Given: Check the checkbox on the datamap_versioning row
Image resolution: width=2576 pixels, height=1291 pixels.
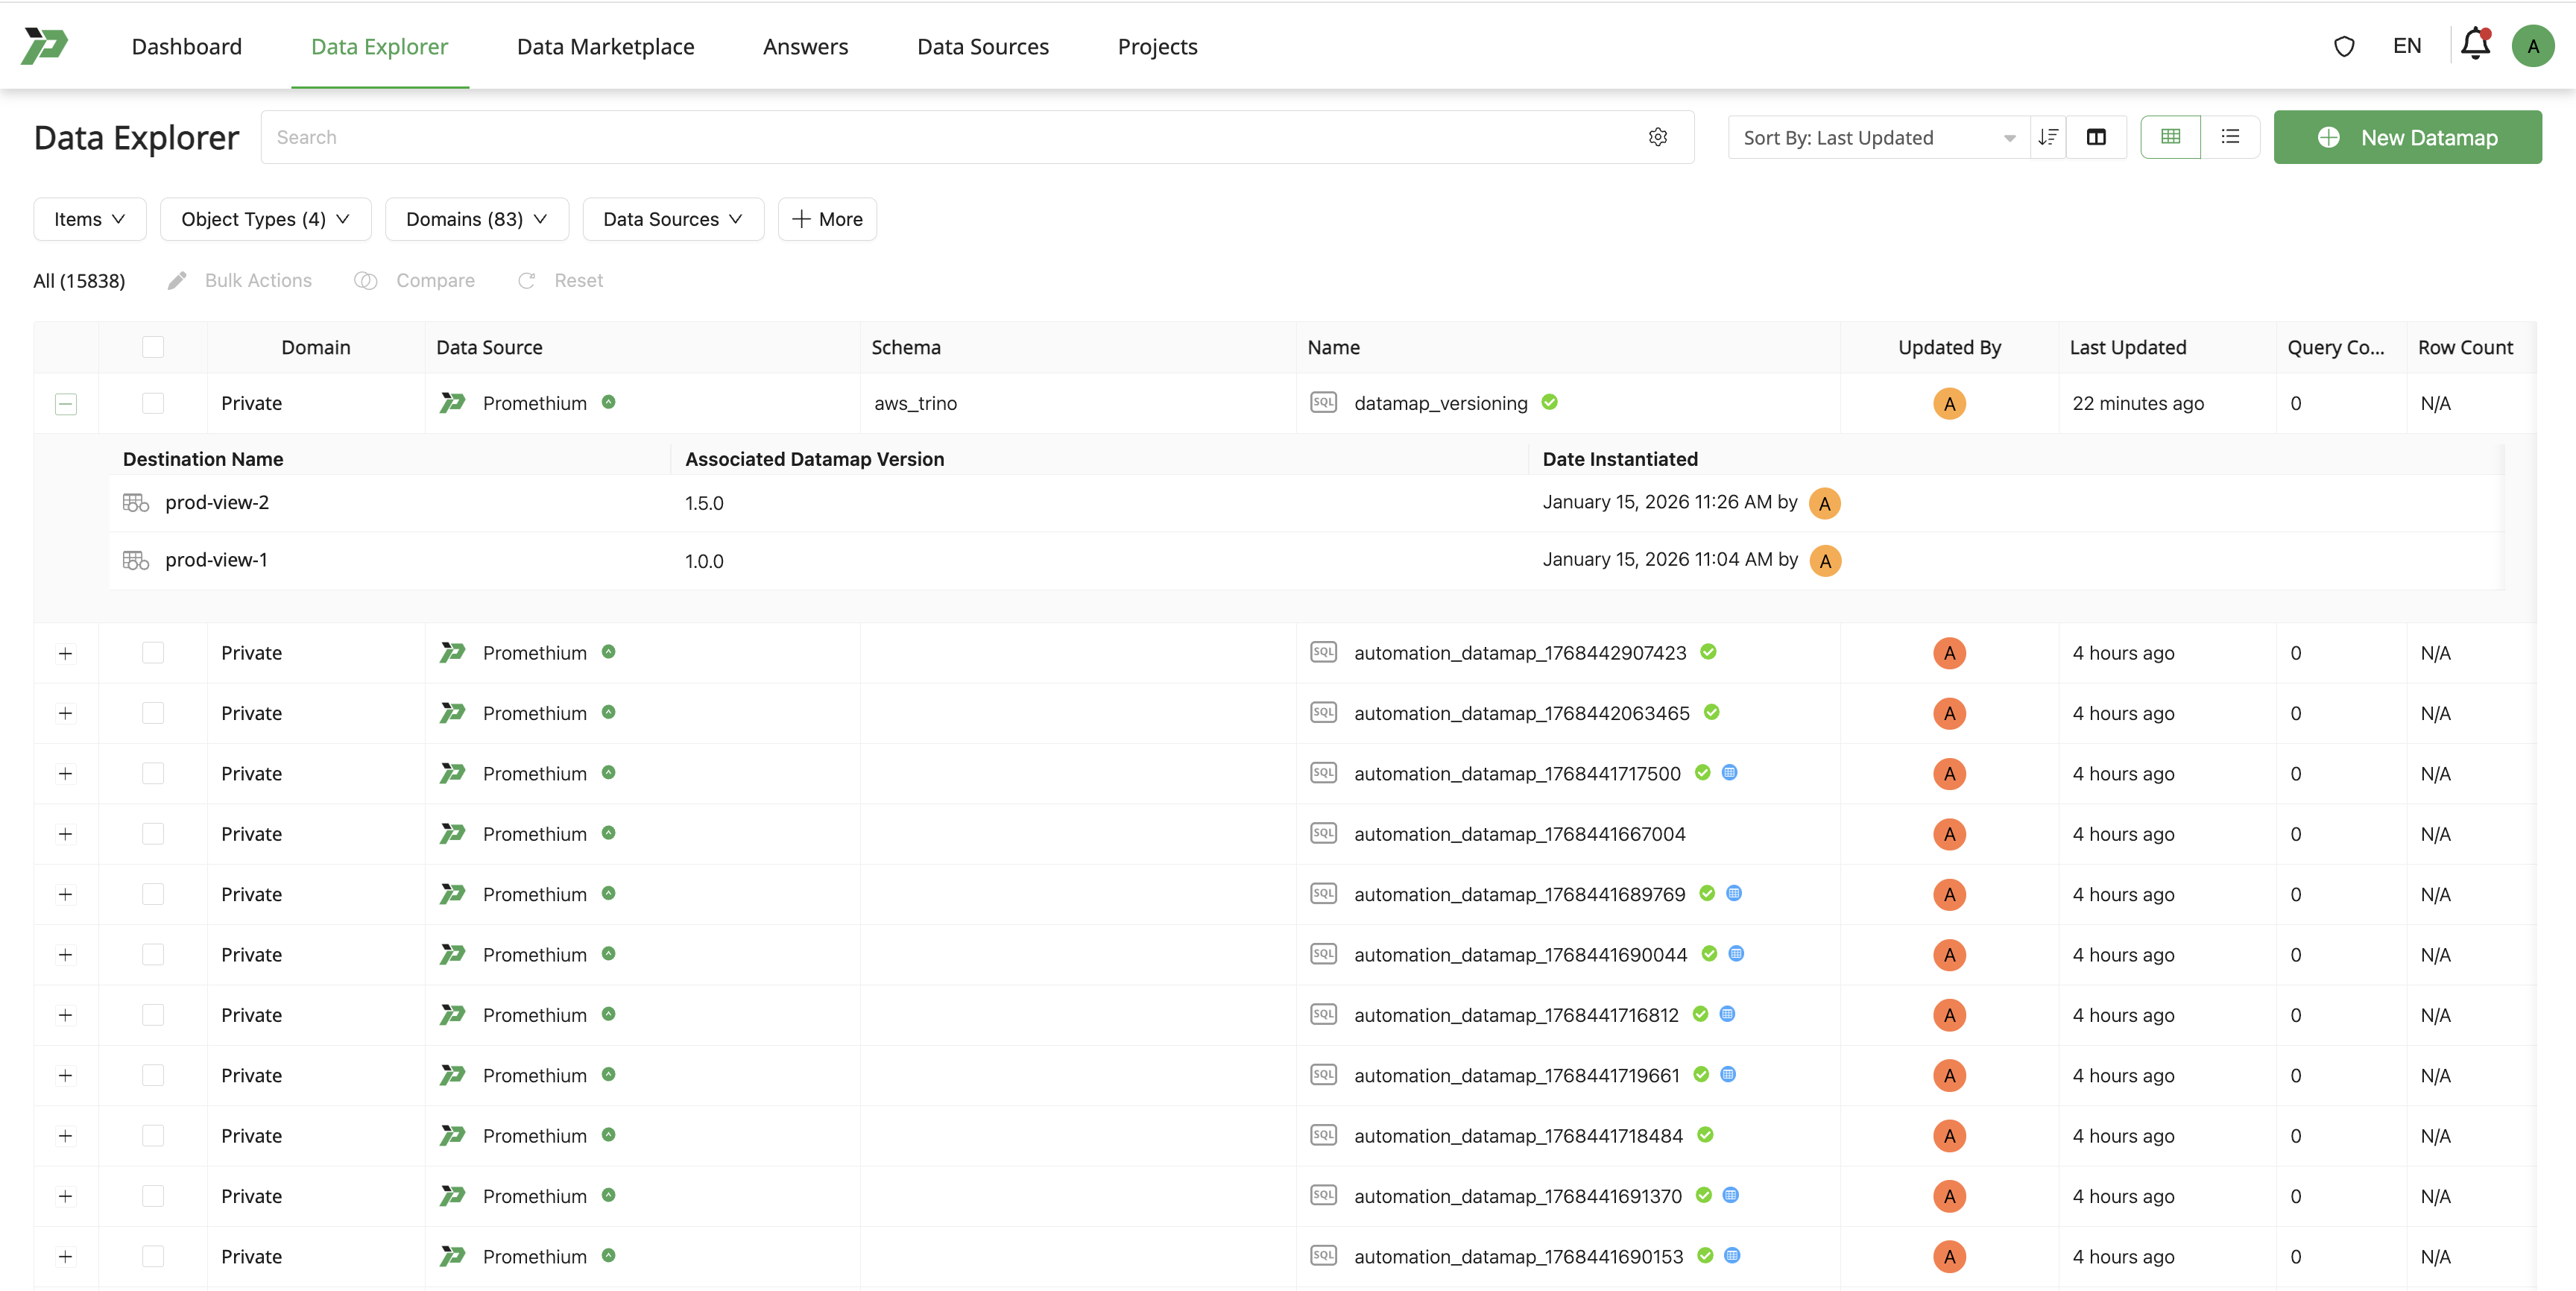Looking at the screenshot, I should (x=152, y=403).
